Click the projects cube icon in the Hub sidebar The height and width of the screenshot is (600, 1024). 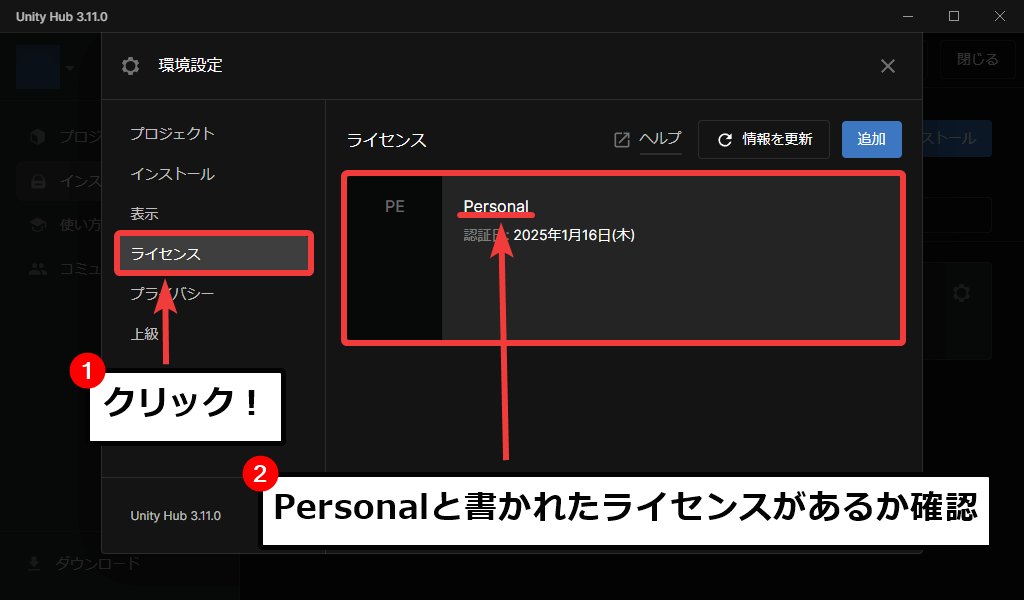click(38, 136)
